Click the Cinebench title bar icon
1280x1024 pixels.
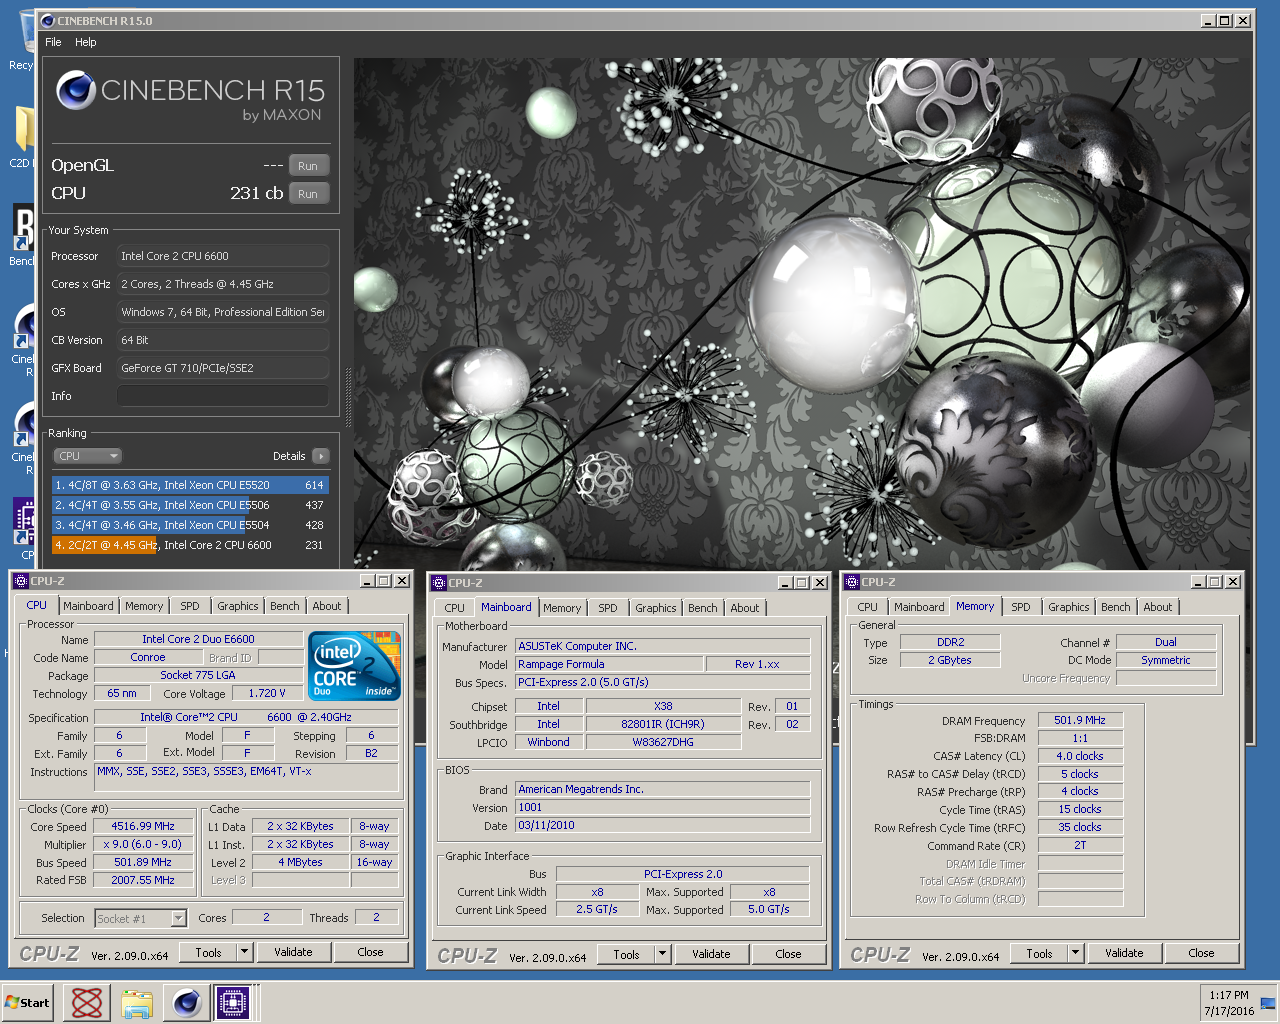(48, 20)
